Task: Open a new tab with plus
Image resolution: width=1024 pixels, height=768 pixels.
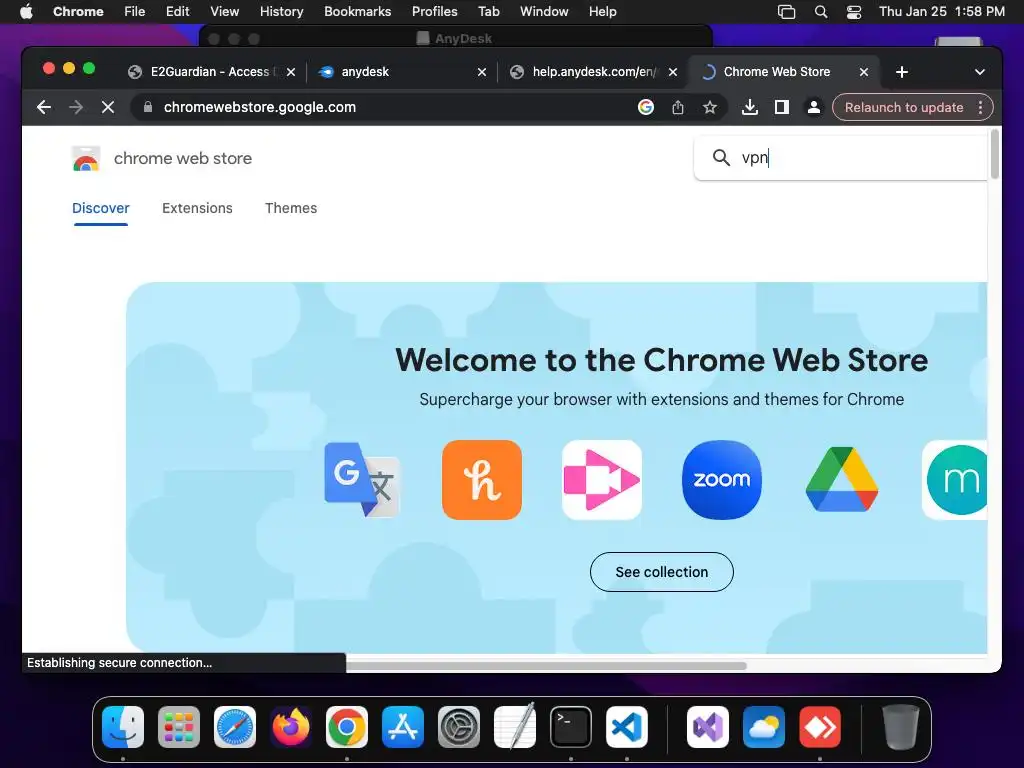Action: [902, 72]
